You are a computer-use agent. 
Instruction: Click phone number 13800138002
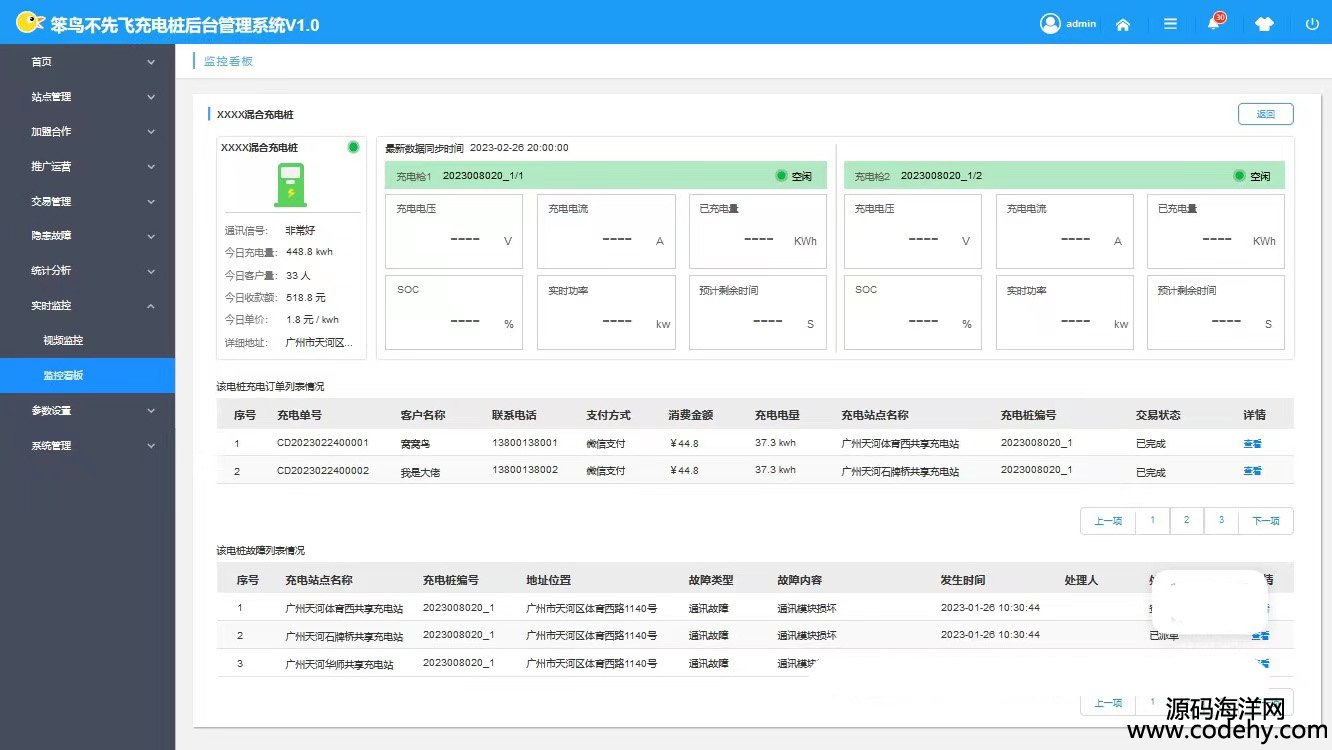525,470
